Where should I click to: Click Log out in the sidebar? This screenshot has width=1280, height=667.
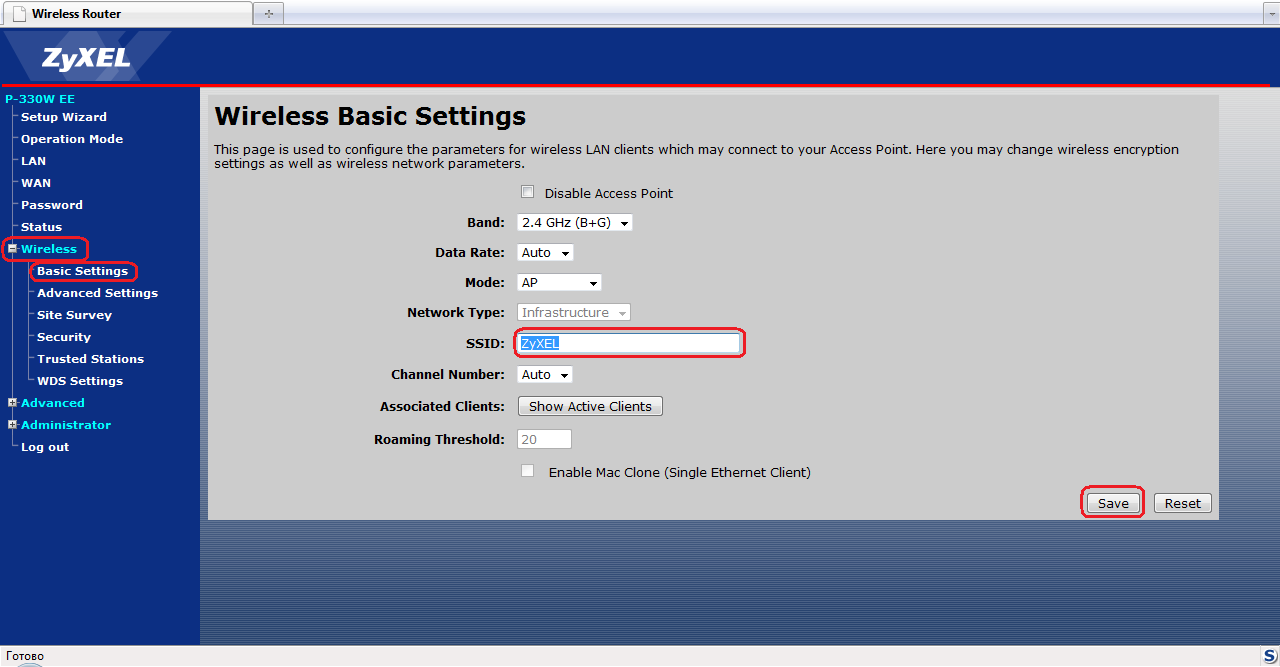(45, 447)
